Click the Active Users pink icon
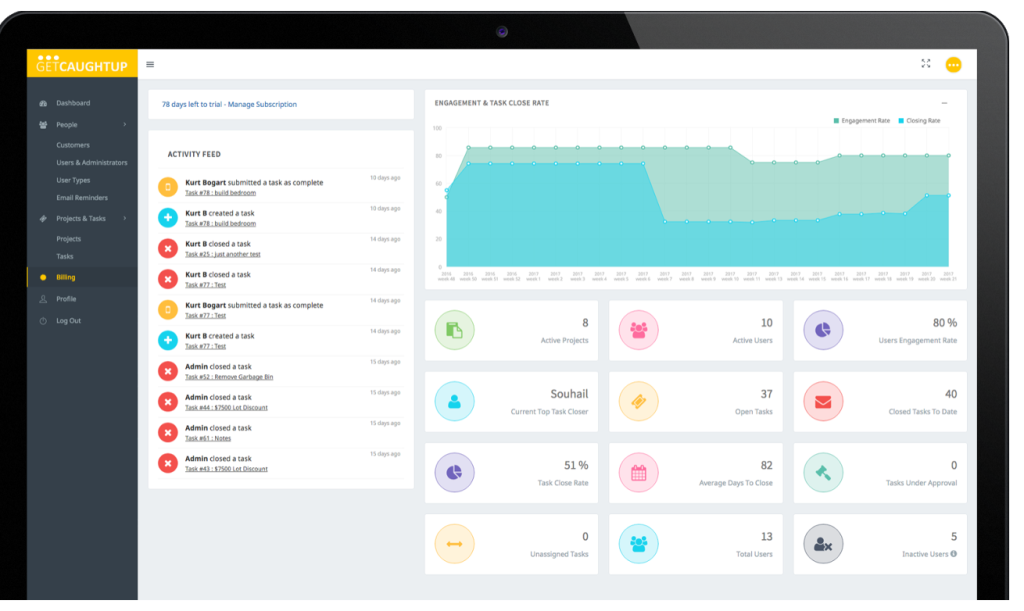Screen dimensions: 1024x611 [x=639, y=330]
